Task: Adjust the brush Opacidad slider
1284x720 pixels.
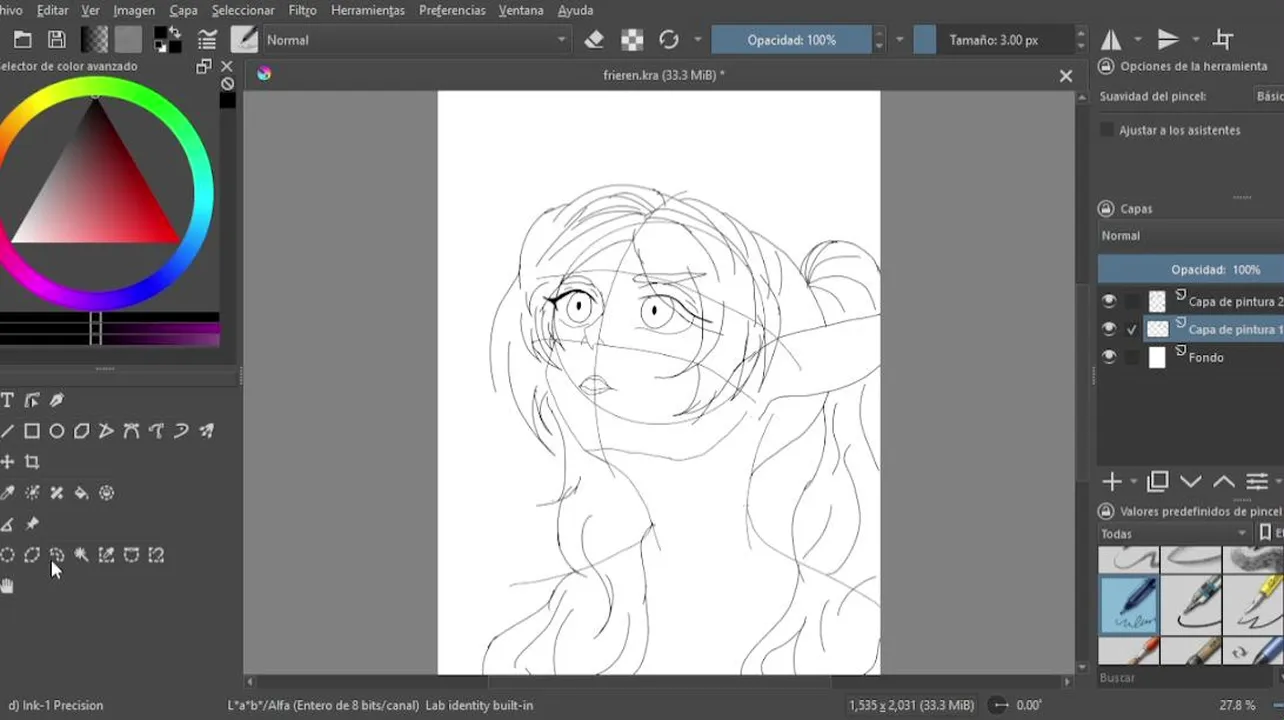Action: [x=792, y=40]
